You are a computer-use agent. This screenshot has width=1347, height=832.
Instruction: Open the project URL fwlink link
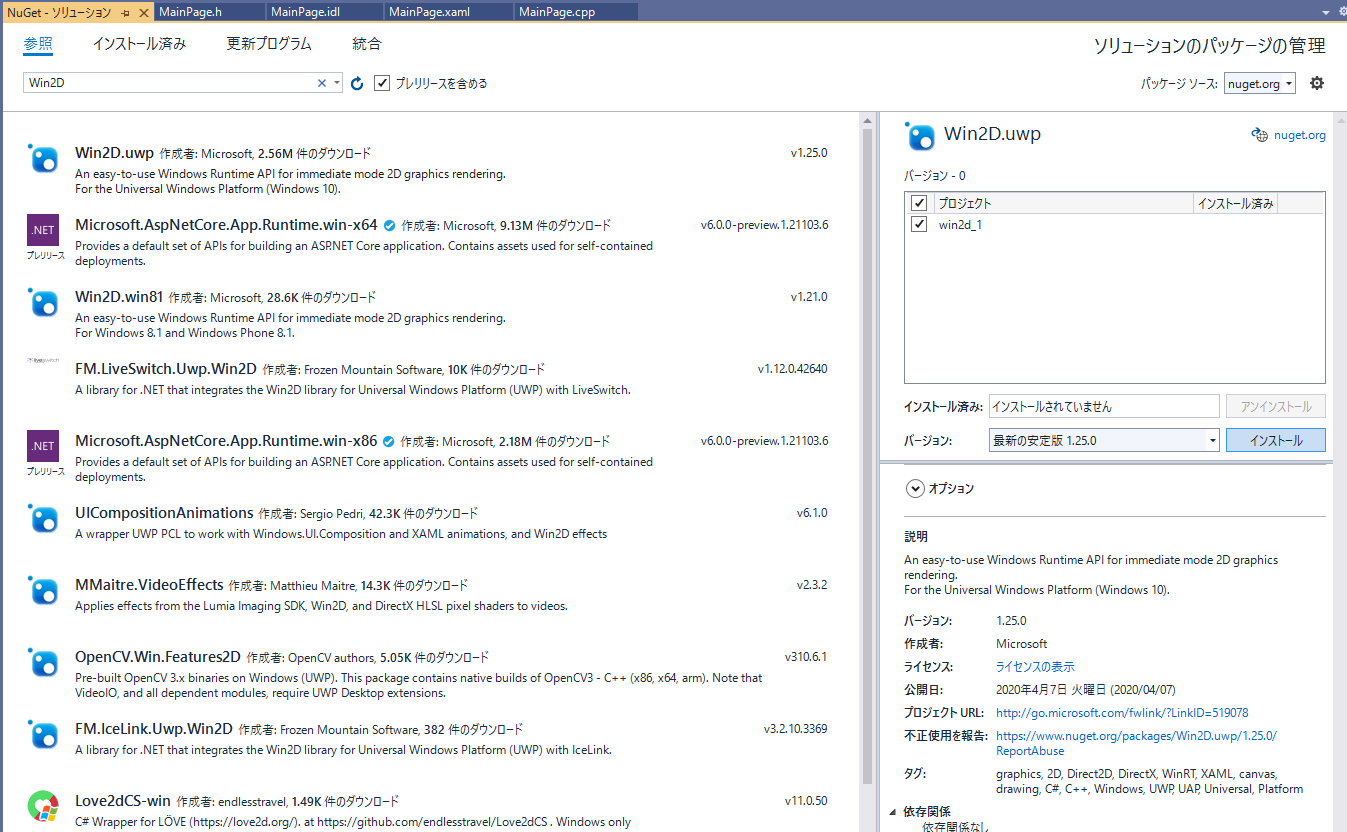pos(1122,713)
